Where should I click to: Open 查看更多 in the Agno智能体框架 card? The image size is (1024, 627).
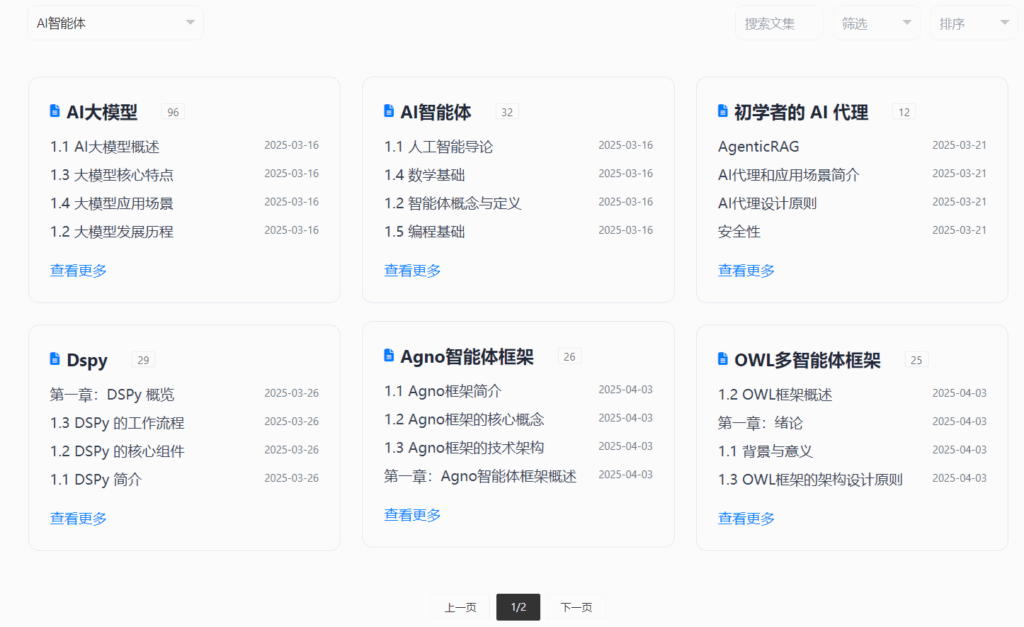412,515
